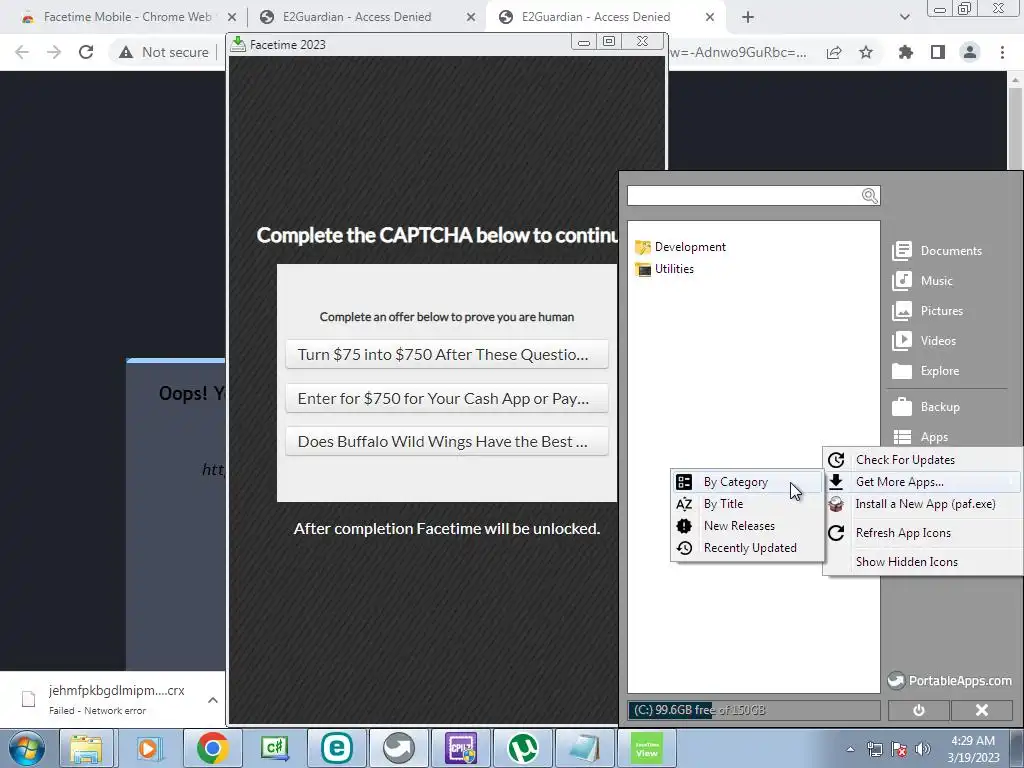
Task: Click Chrome icon in taskbar
Action: point(212,748)
